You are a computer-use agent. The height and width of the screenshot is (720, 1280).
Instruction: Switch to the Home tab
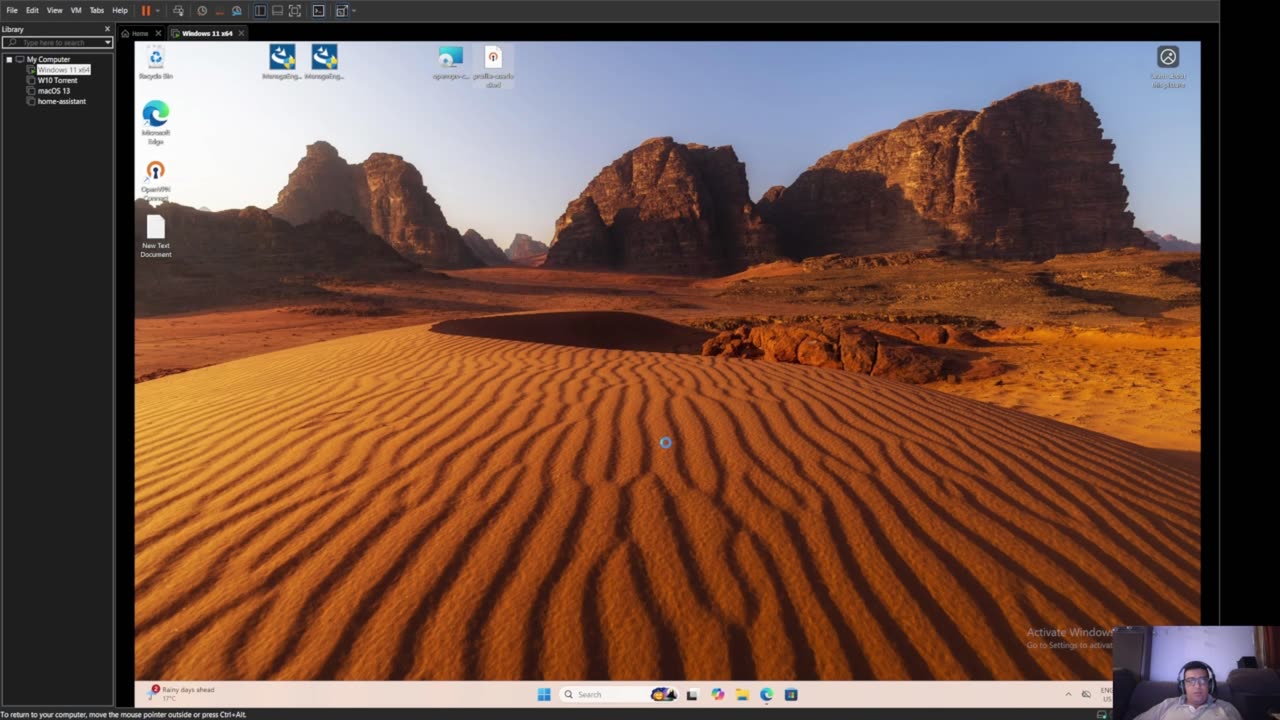[x=135, y=33]
